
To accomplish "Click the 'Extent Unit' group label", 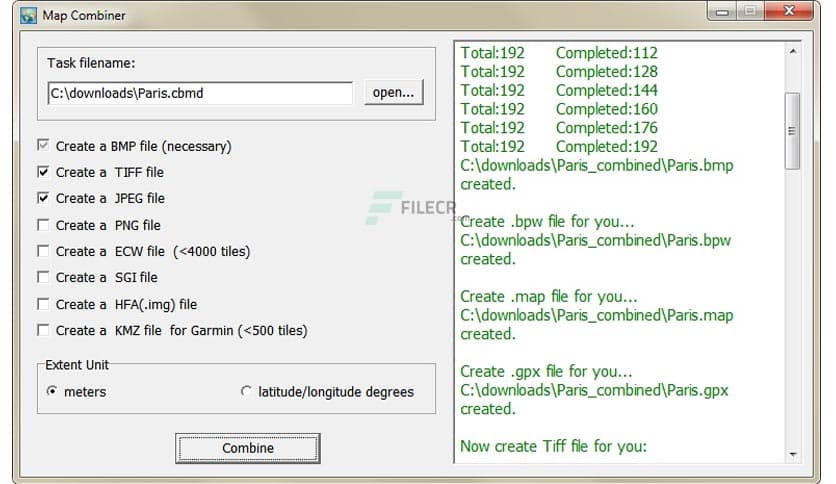I will [x=77, y=365].
